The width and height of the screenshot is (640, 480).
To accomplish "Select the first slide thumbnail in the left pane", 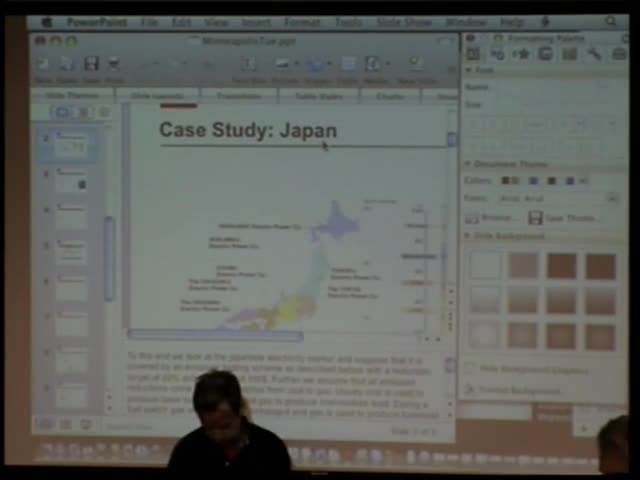I will pos(71,145).
